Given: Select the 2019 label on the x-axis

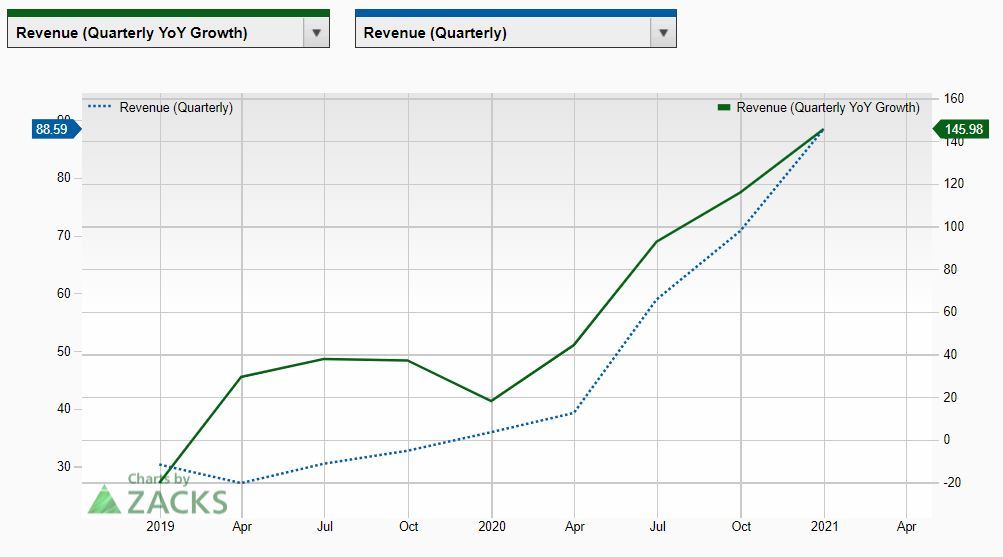Looking at the screenshot, I should click(160, 526).
